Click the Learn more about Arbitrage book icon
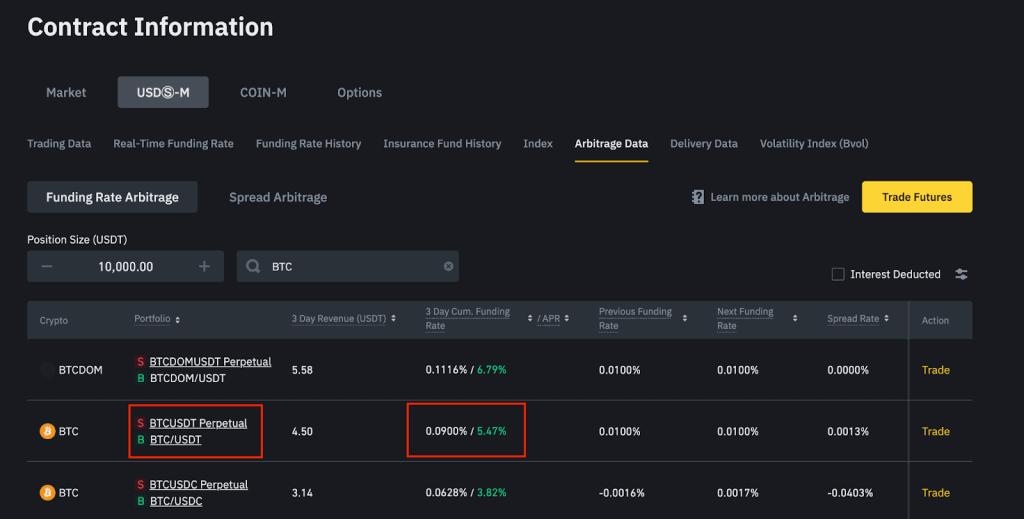This screenshot has height=519, width=1024. 698,197
